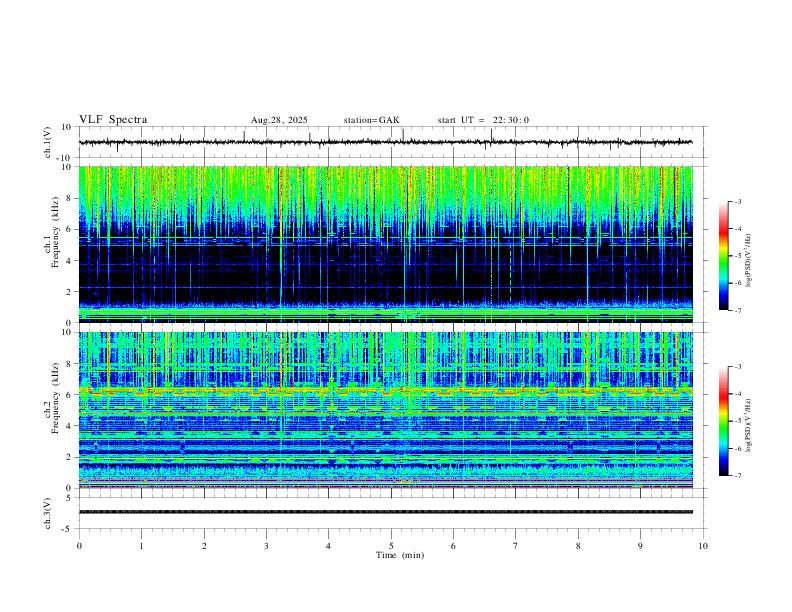Click the ch.1 "Frequency (kHz)" axis label
This screenshot has width=792, height=612.
(56, 233)
